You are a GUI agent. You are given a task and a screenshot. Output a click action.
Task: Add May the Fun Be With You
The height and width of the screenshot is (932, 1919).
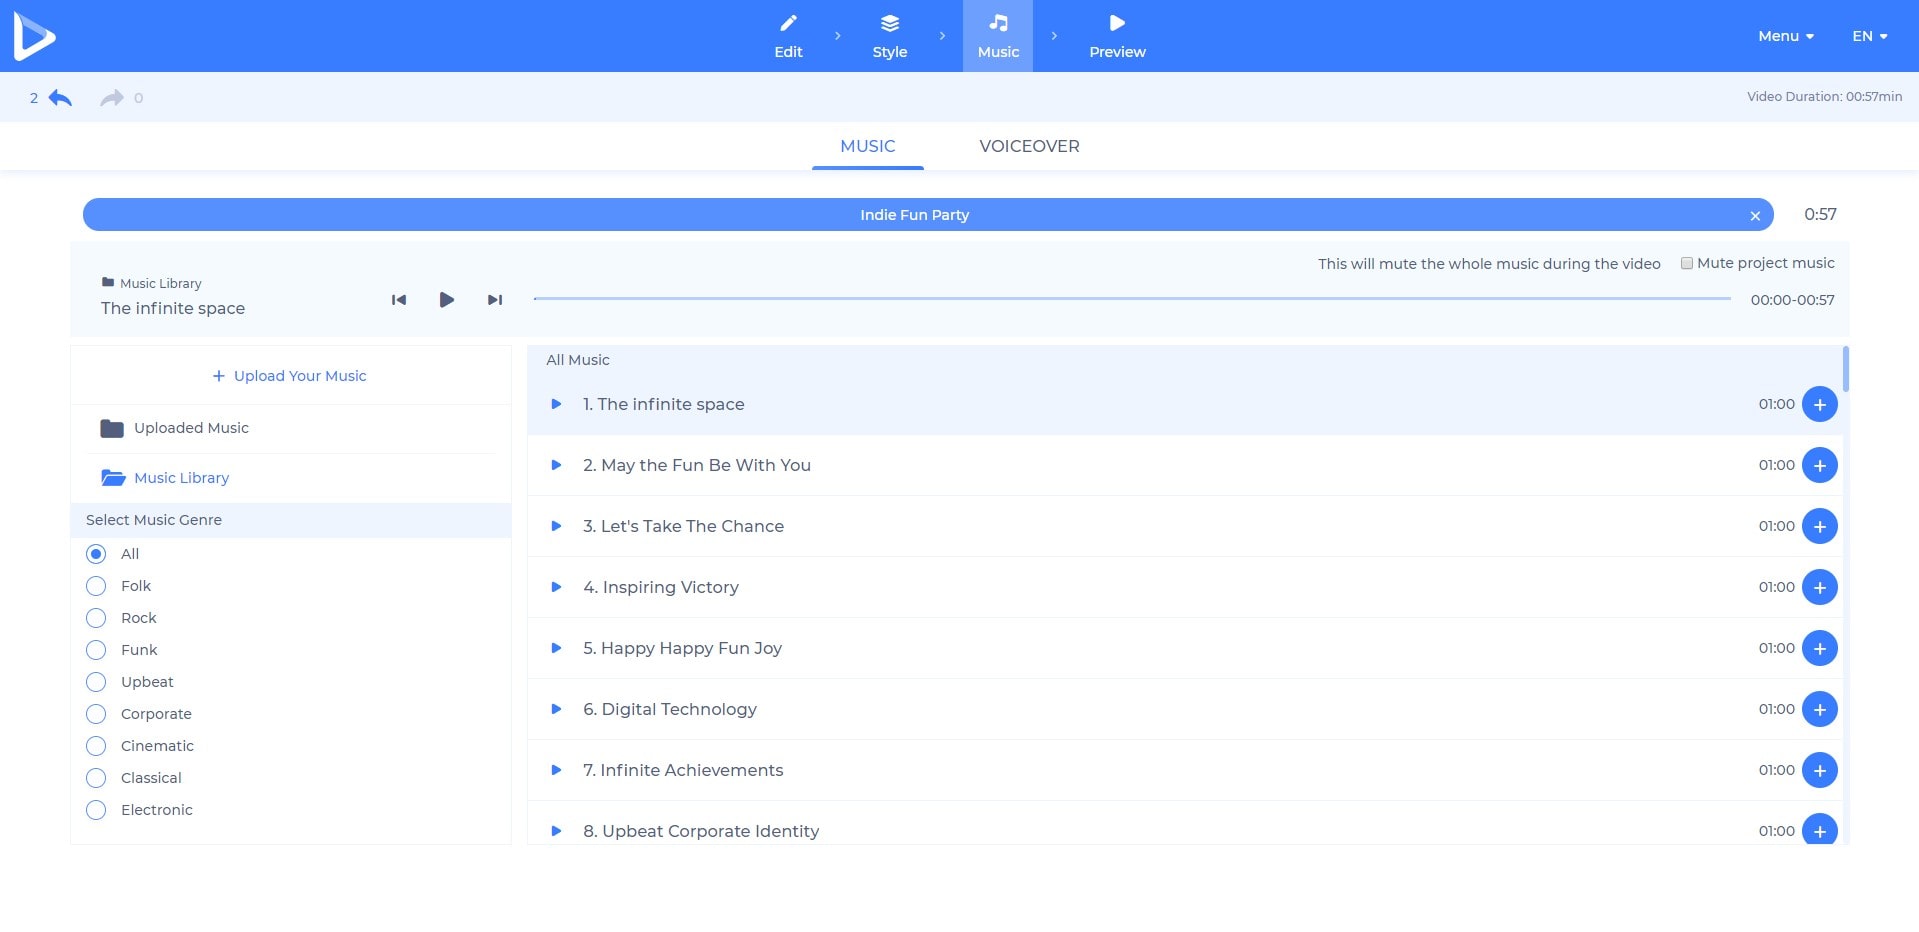tap(1819, 466)
